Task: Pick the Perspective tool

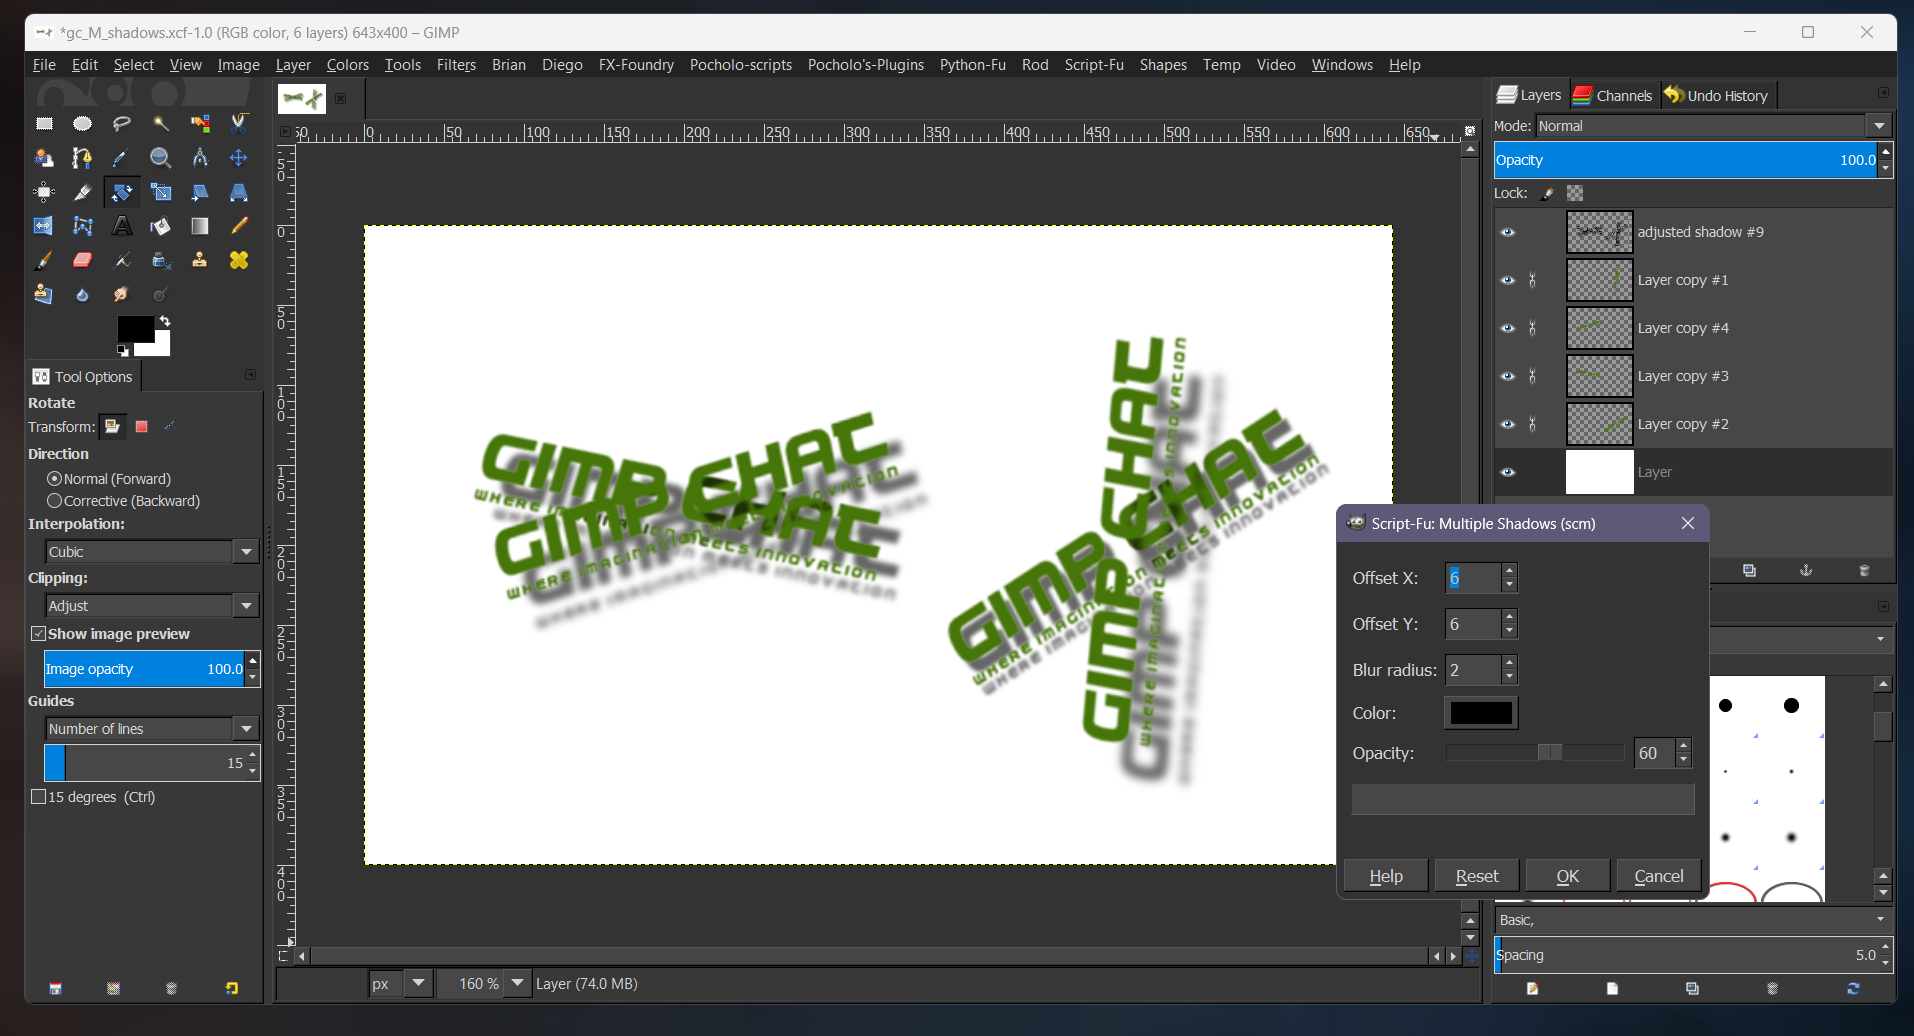Action: point(239,192)
